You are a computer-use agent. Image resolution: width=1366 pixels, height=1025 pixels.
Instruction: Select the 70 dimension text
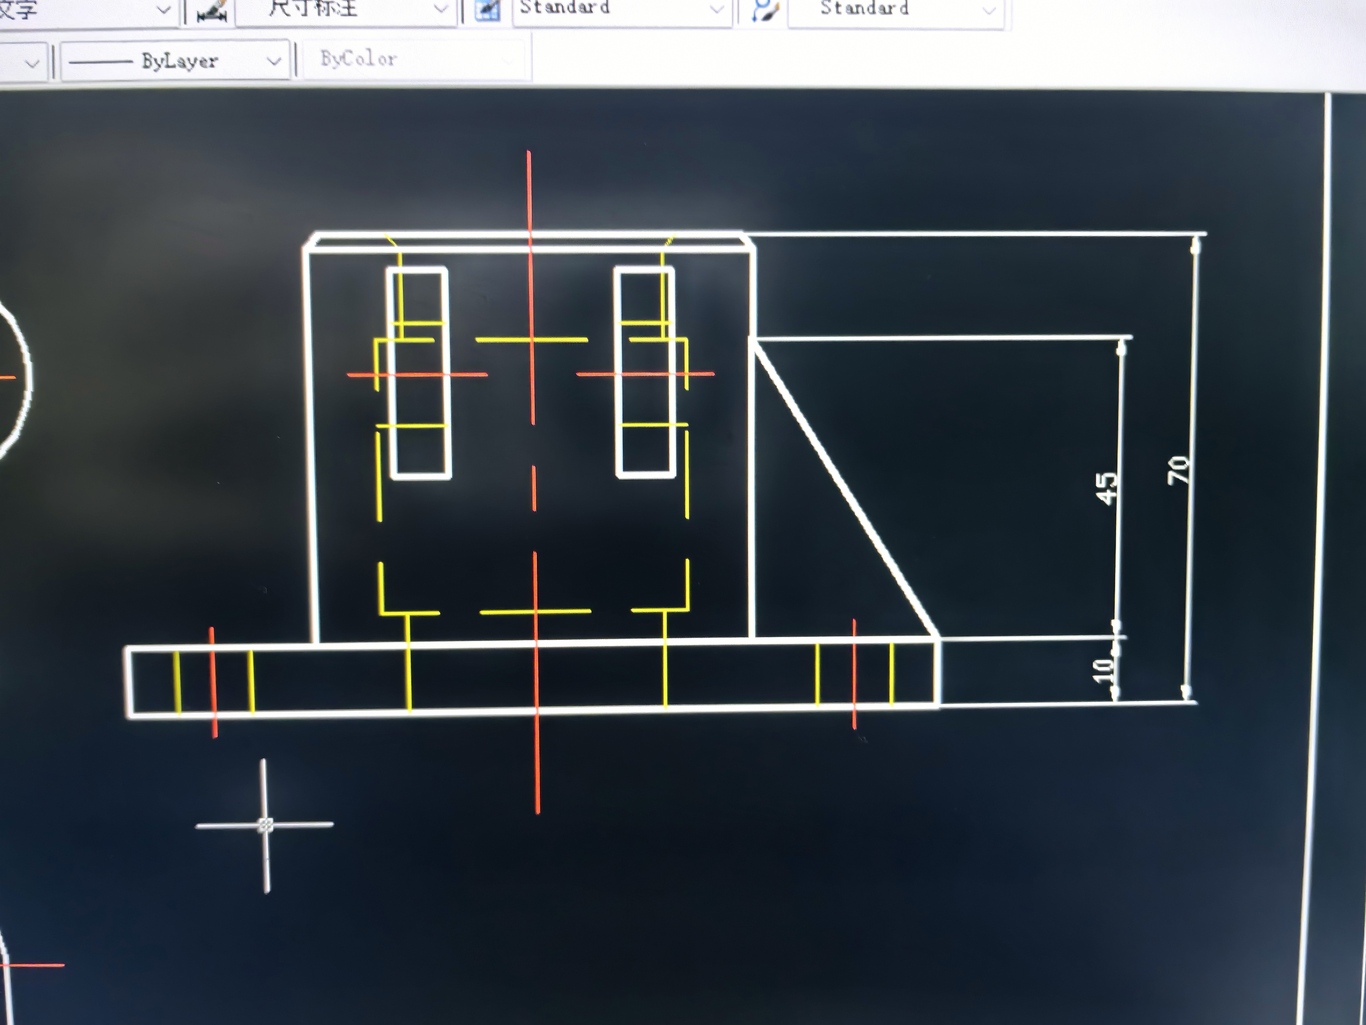[x=1179, y=469]
